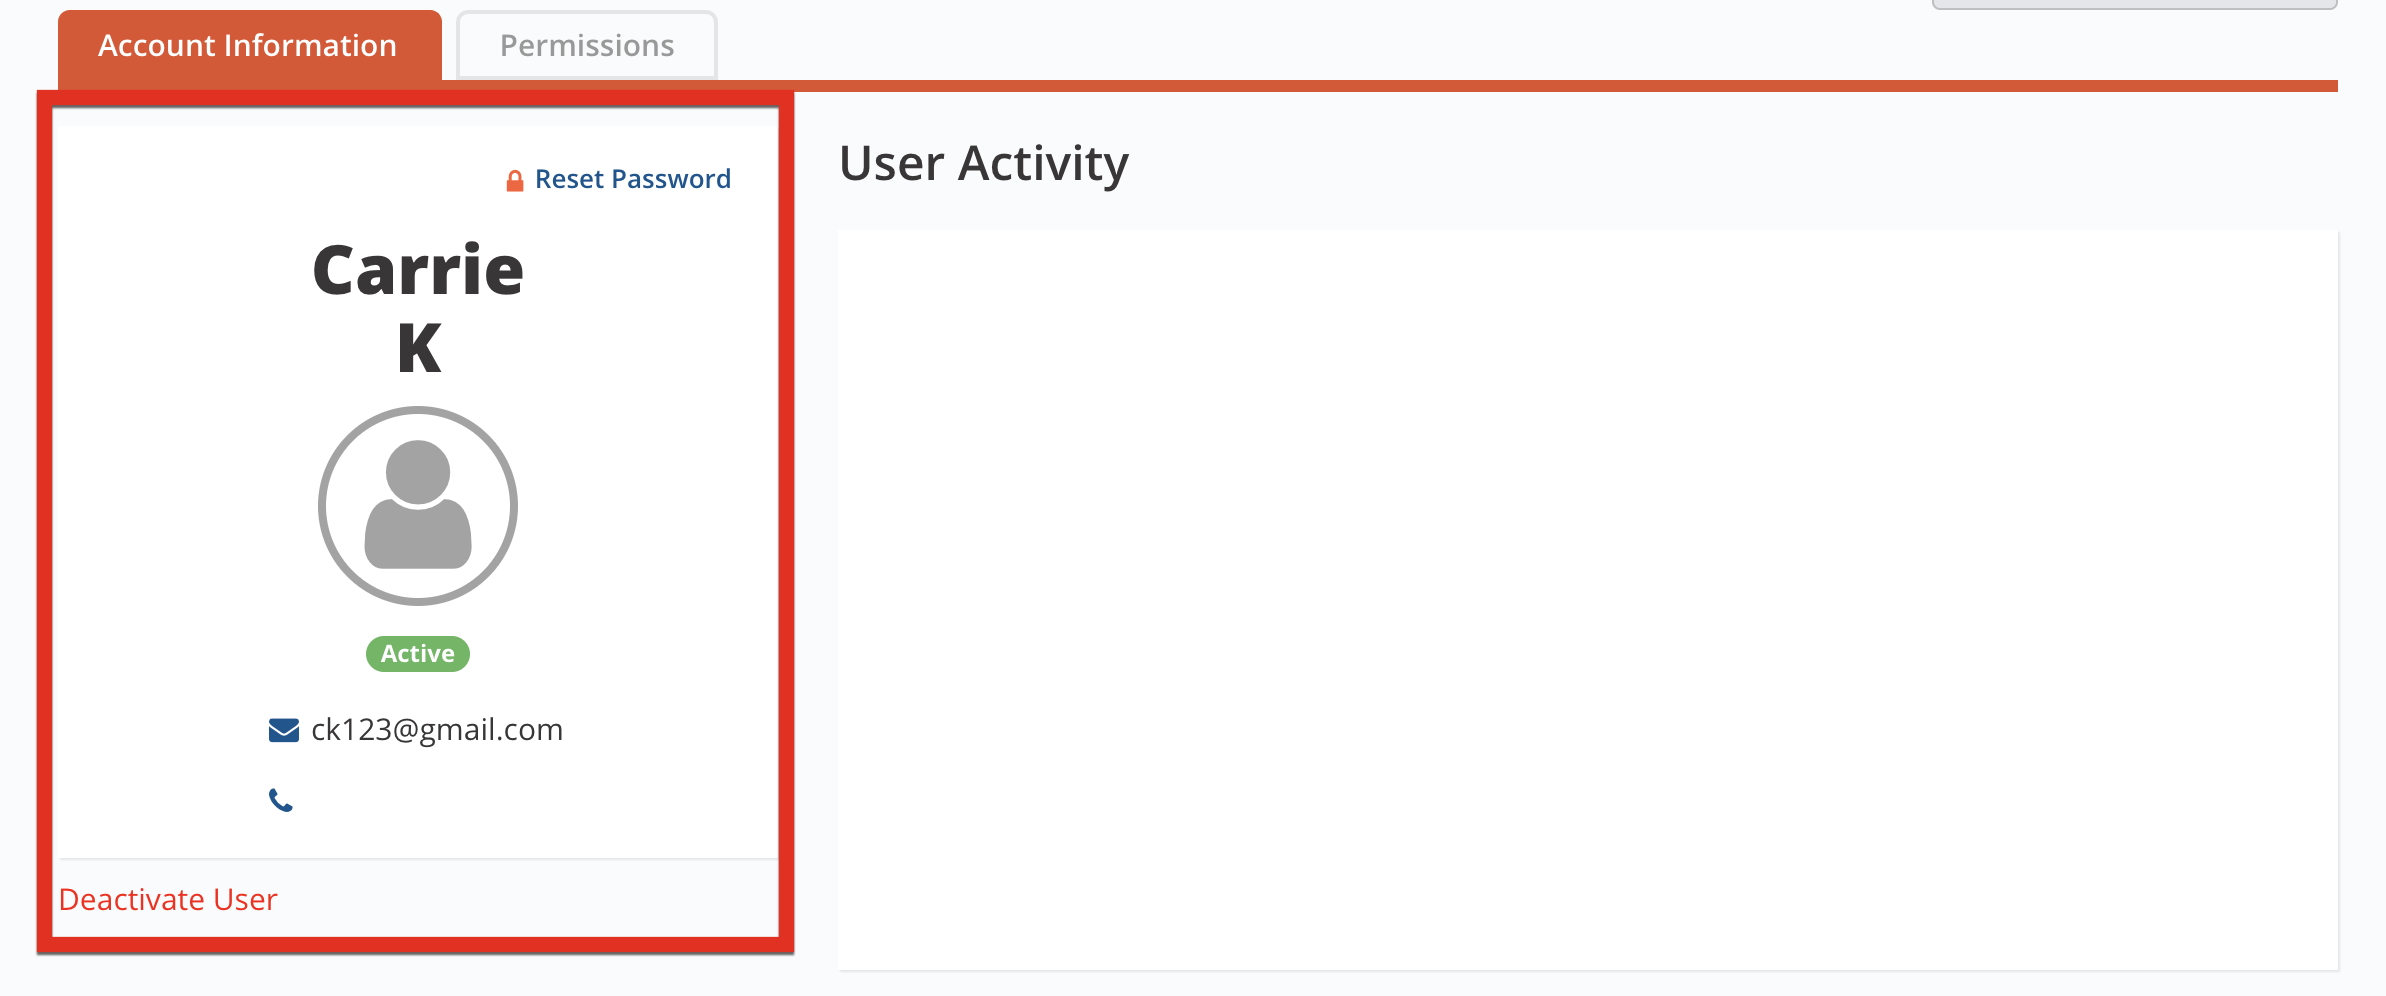Screen dimensions: 2386x996
Task: Click the Reset Password link
Action: [632, 179]
